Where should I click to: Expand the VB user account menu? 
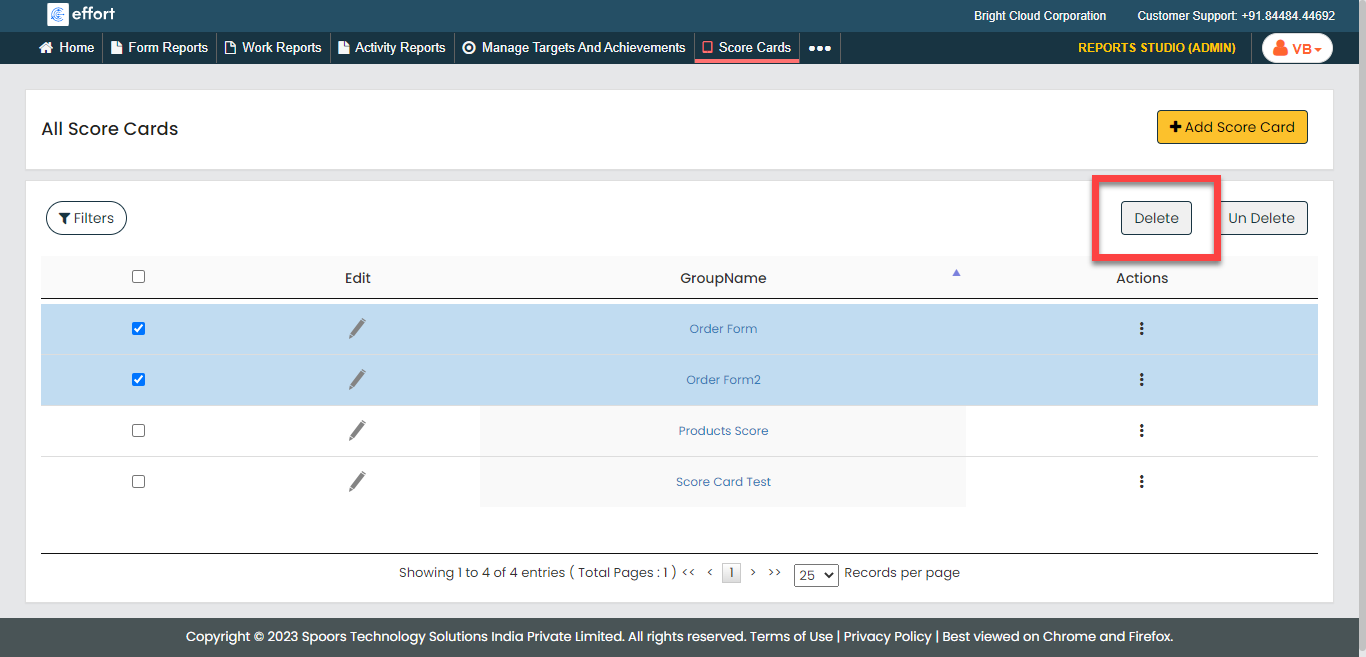click(1297, 48)
